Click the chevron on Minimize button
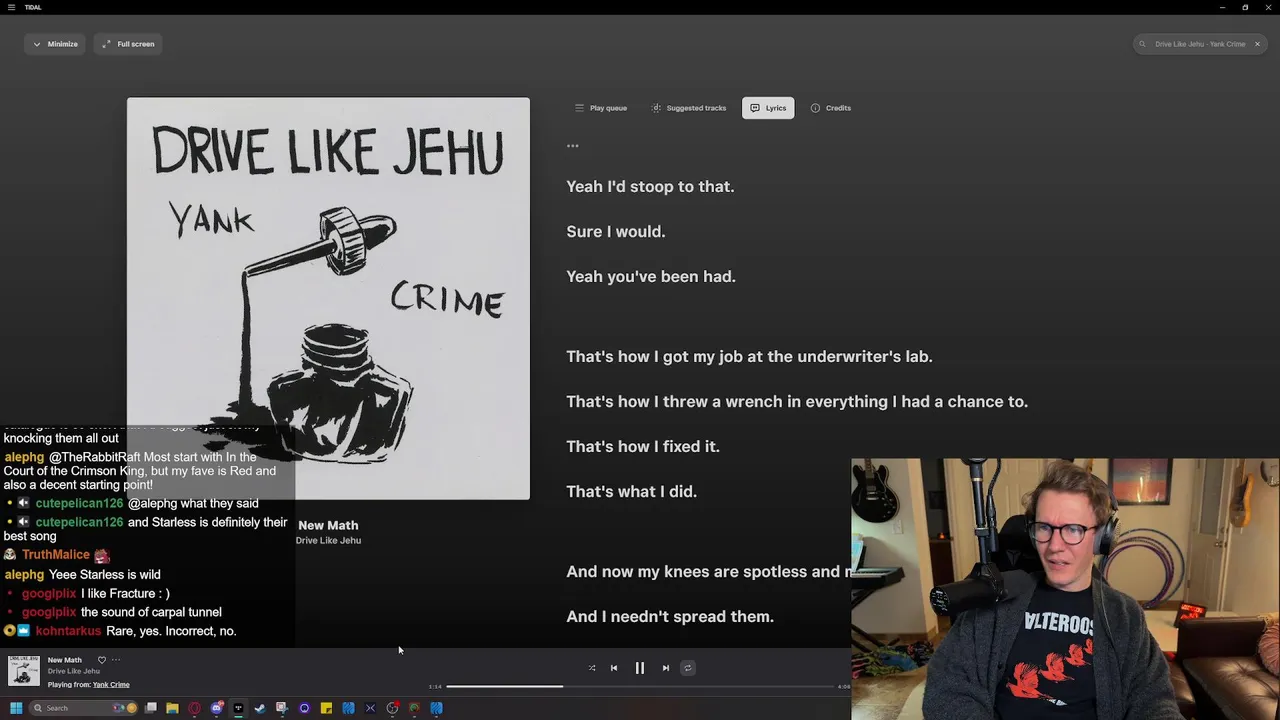 coord(37,44)
